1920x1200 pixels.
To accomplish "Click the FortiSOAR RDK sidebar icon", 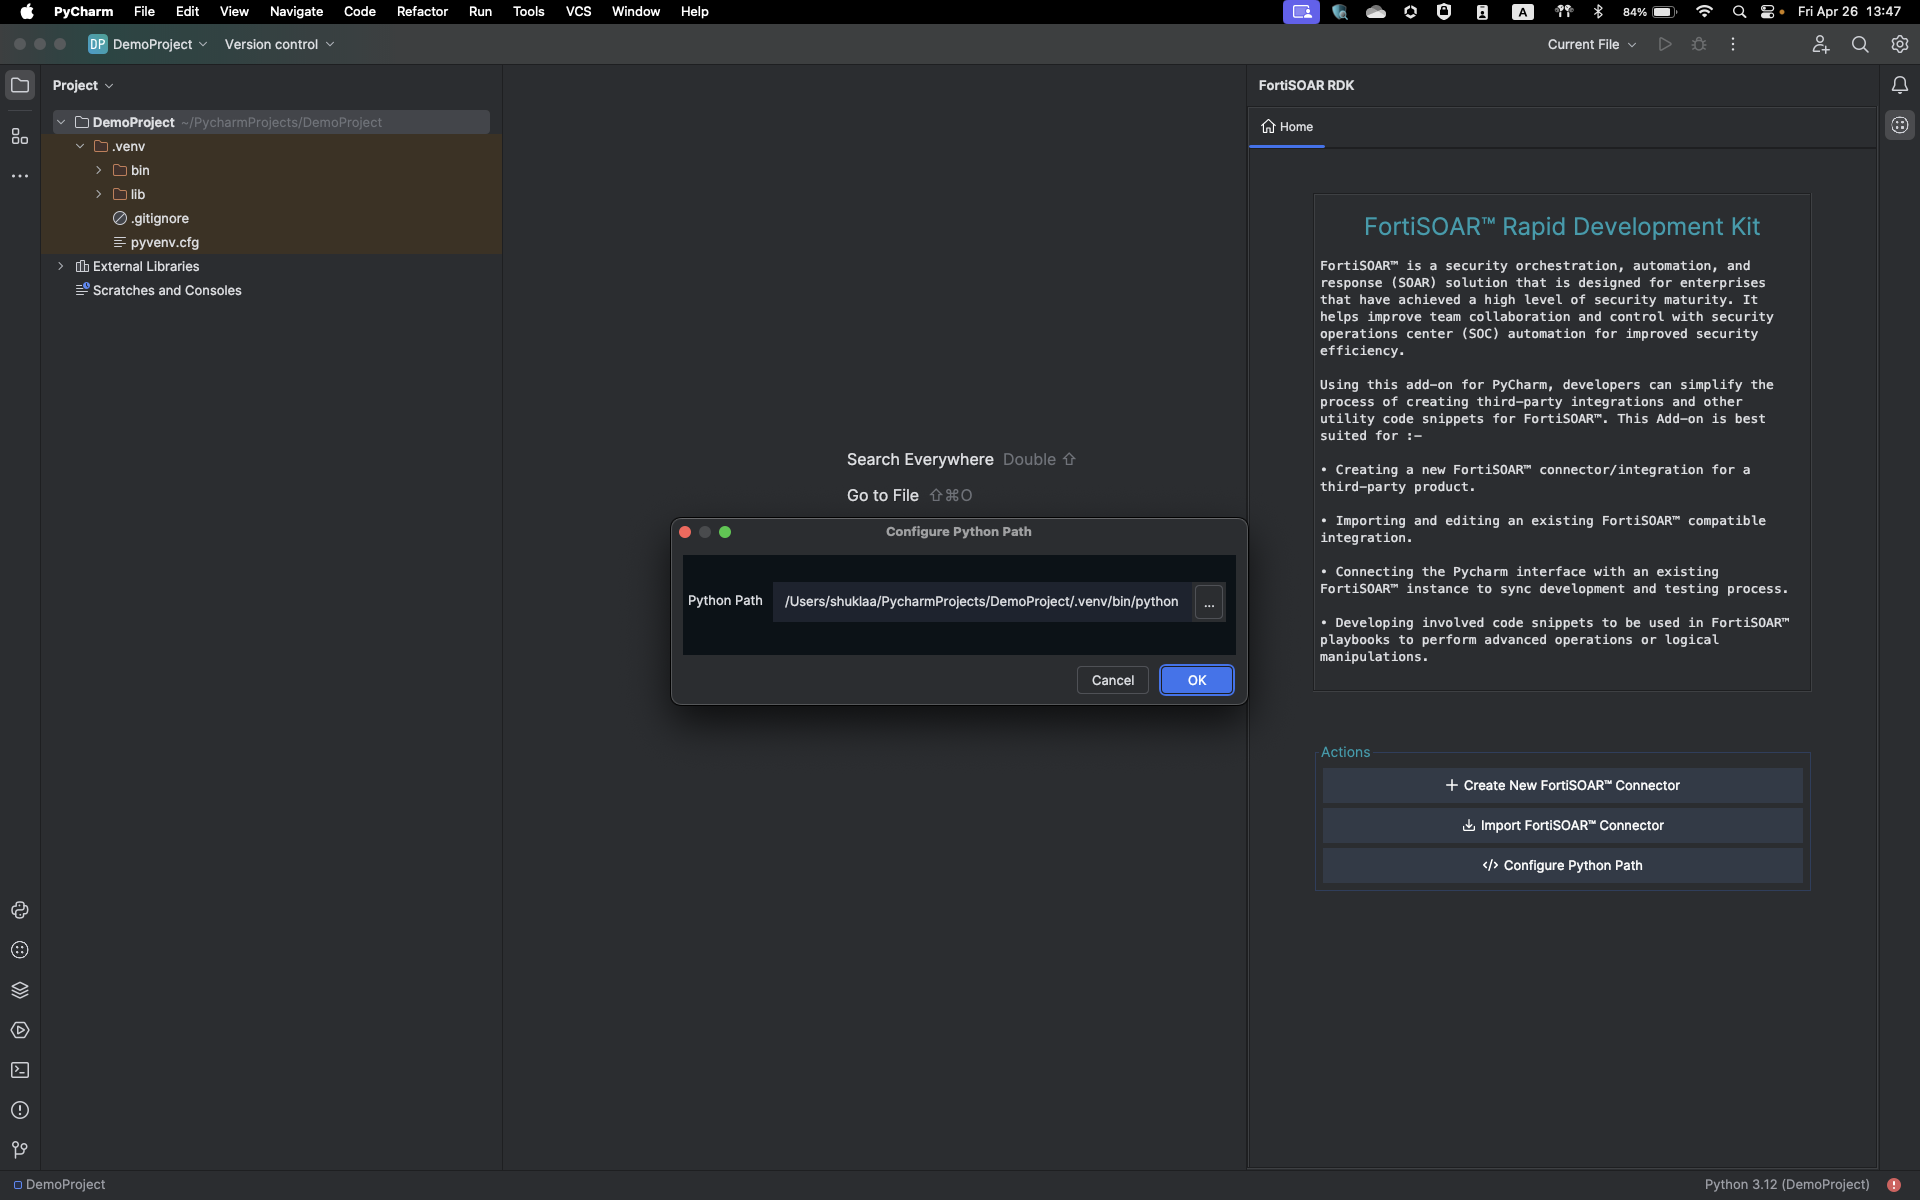I will [1899, 125].
